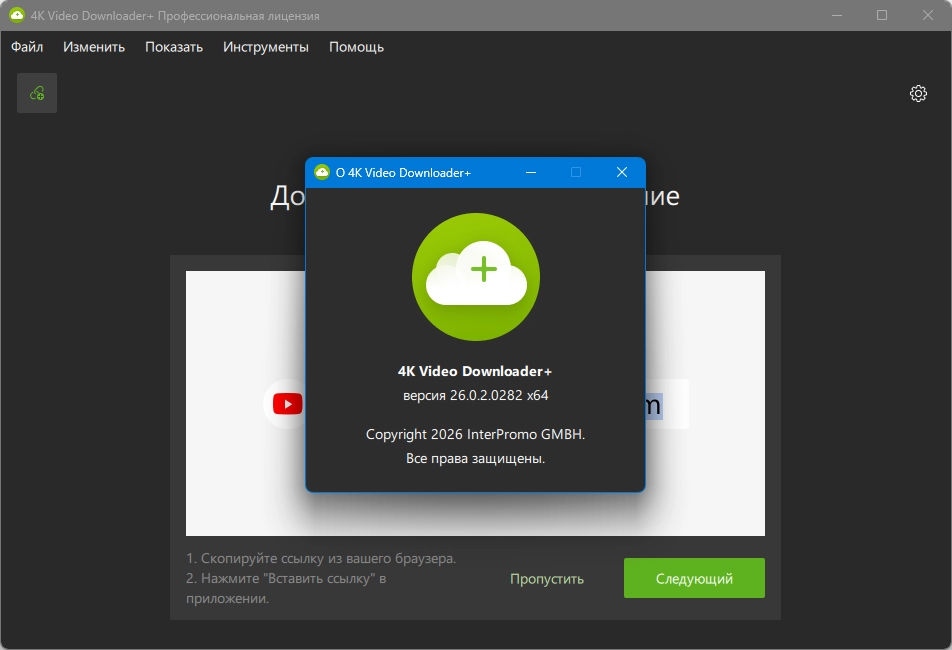Click the YouTube play icon in the tutorial image

(x=287, y=404)
